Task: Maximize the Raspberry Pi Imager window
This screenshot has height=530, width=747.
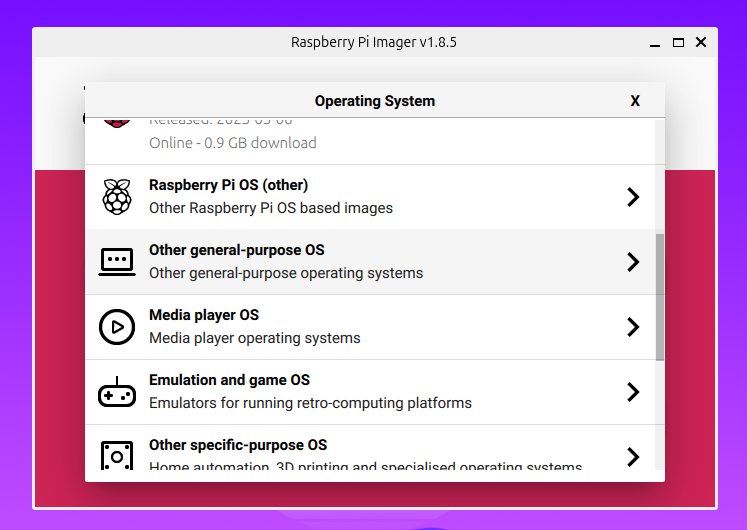Action: [678, 43]
